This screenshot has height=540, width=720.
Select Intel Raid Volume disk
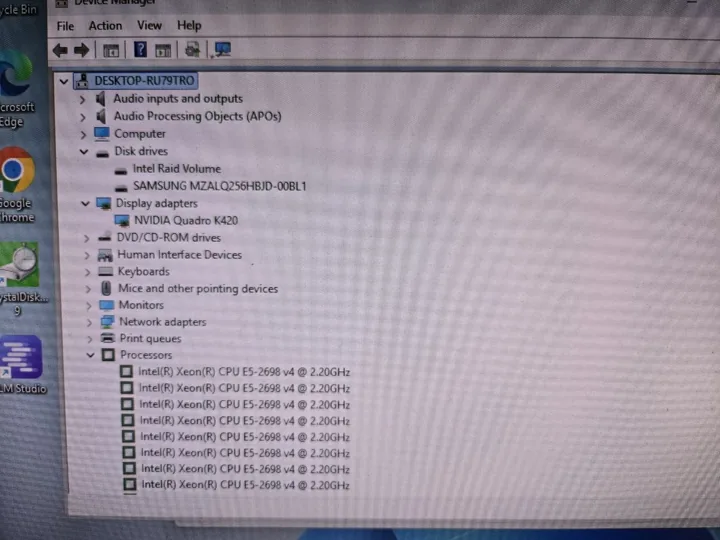tap(177, 169)
